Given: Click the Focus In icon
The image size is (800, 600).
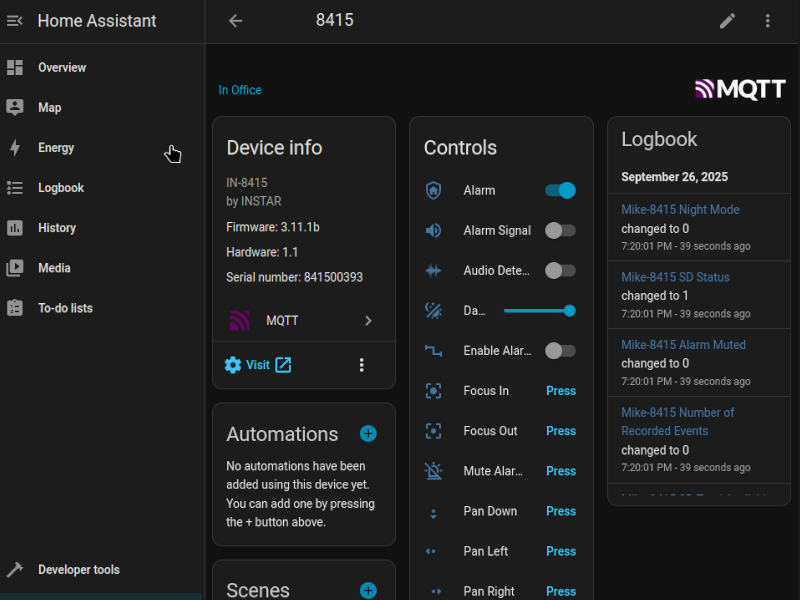Looking at the screenshot, I should [433, 391].
